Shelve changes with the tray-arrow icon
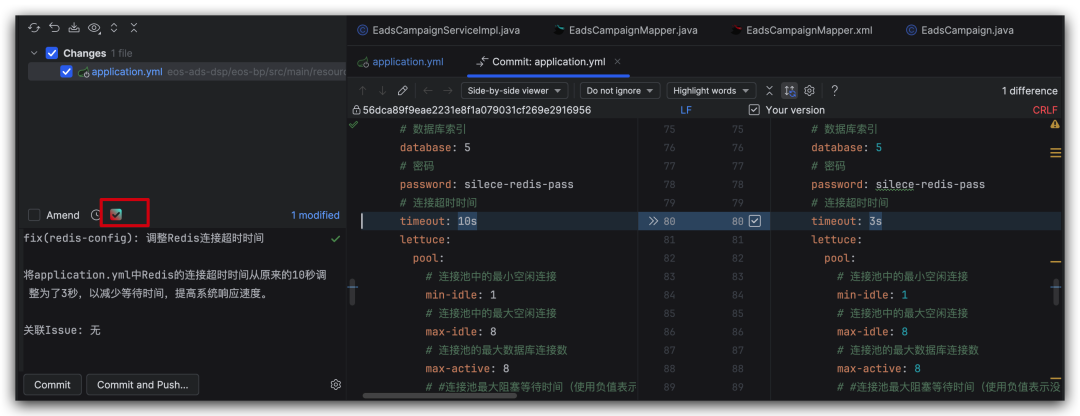 [74, 28]
